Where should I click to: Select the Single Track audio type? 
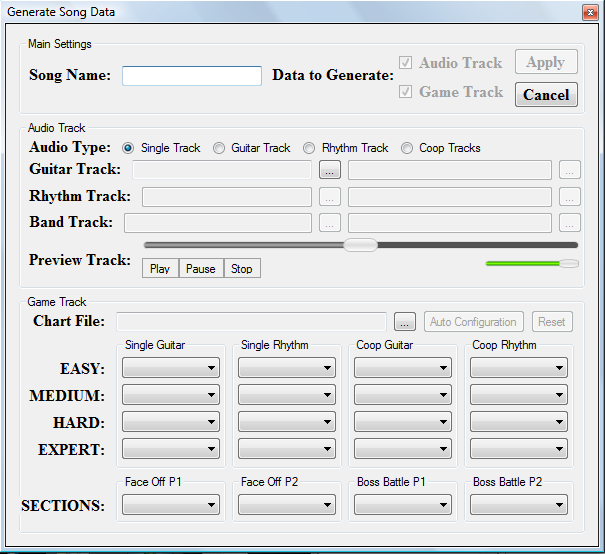(x=128, y=148)
